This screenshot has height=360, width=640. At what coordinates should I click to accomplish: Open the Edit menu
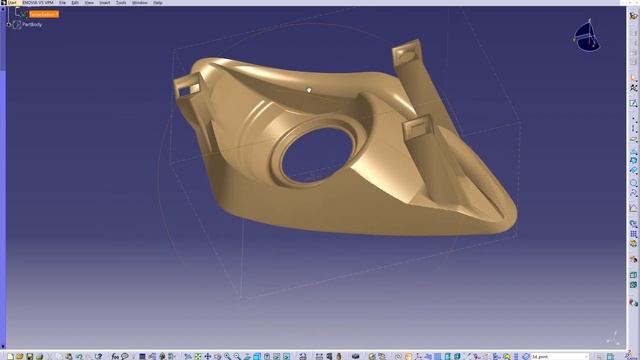click(x=75, y=2)
